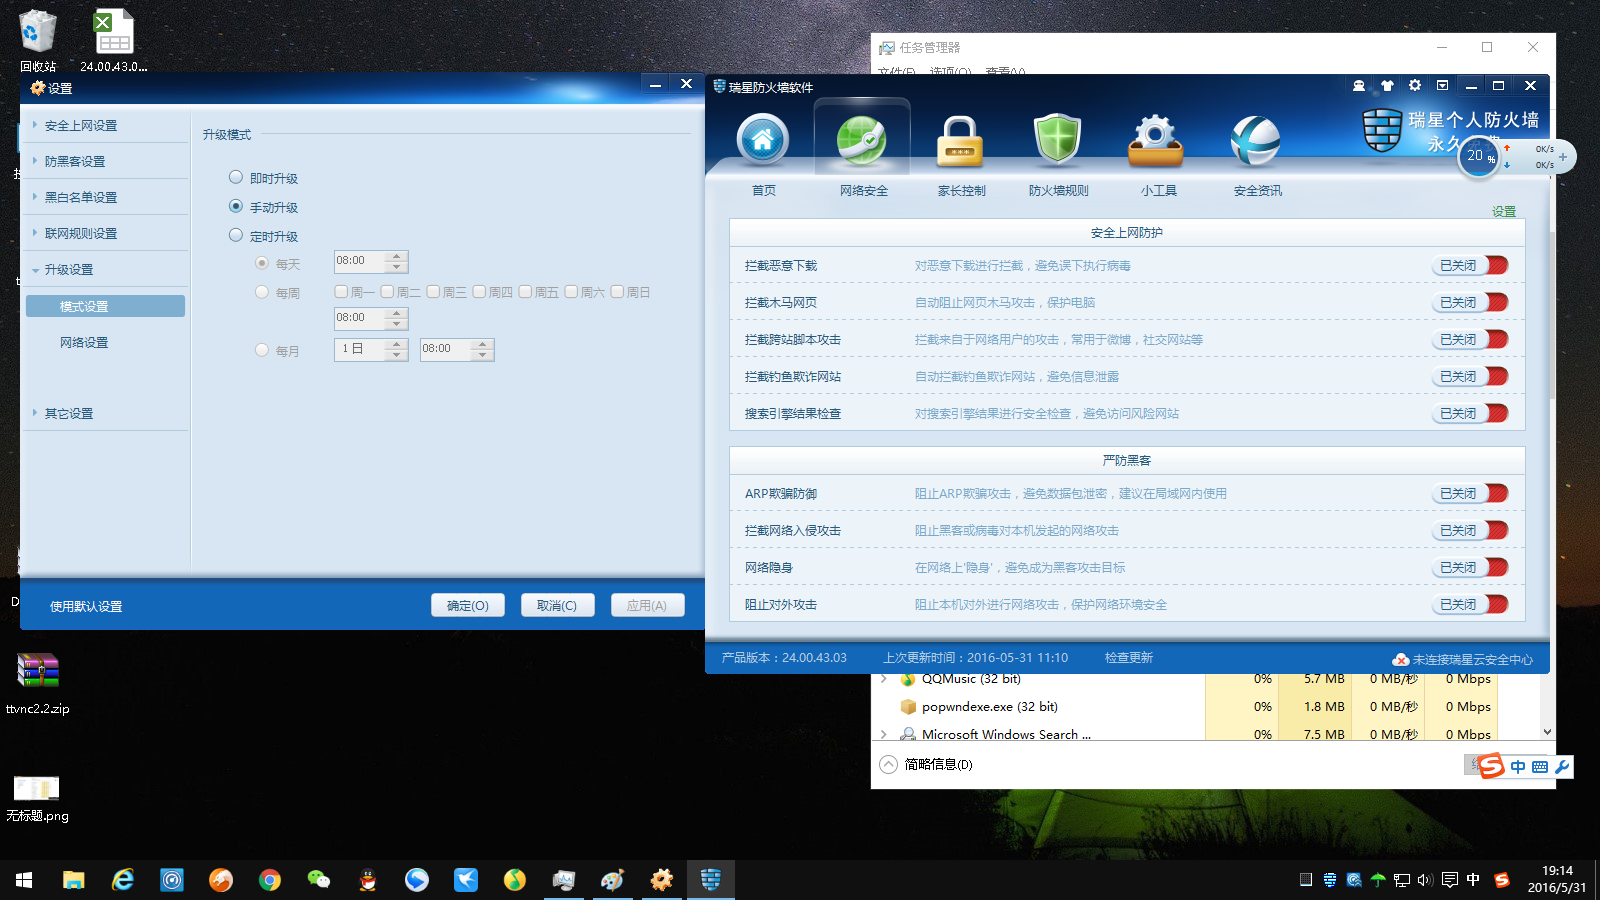The width and height of the screenshot is (1600, 900).
Task: Toggle the ARP欺骗防御 switch
Action: tap(1470, 493)
